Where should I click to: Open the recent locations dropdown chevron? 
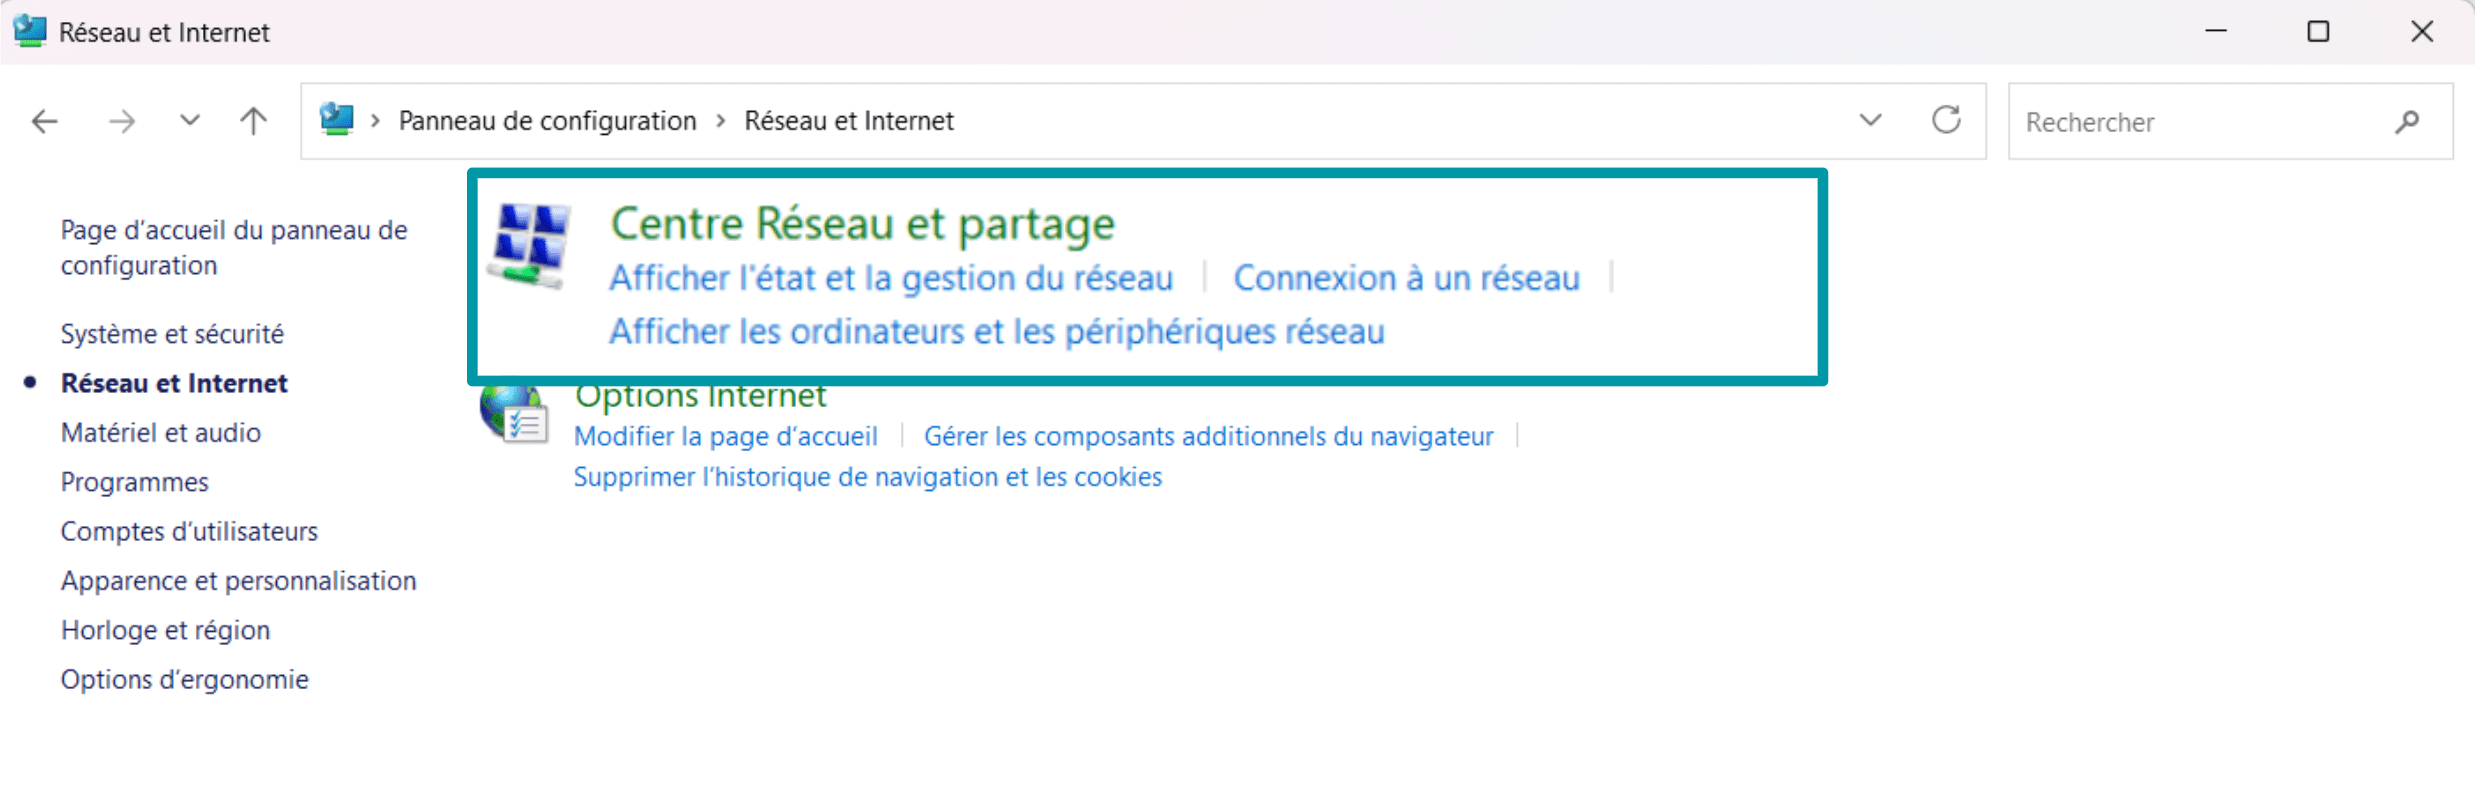(x=190, y=121)
